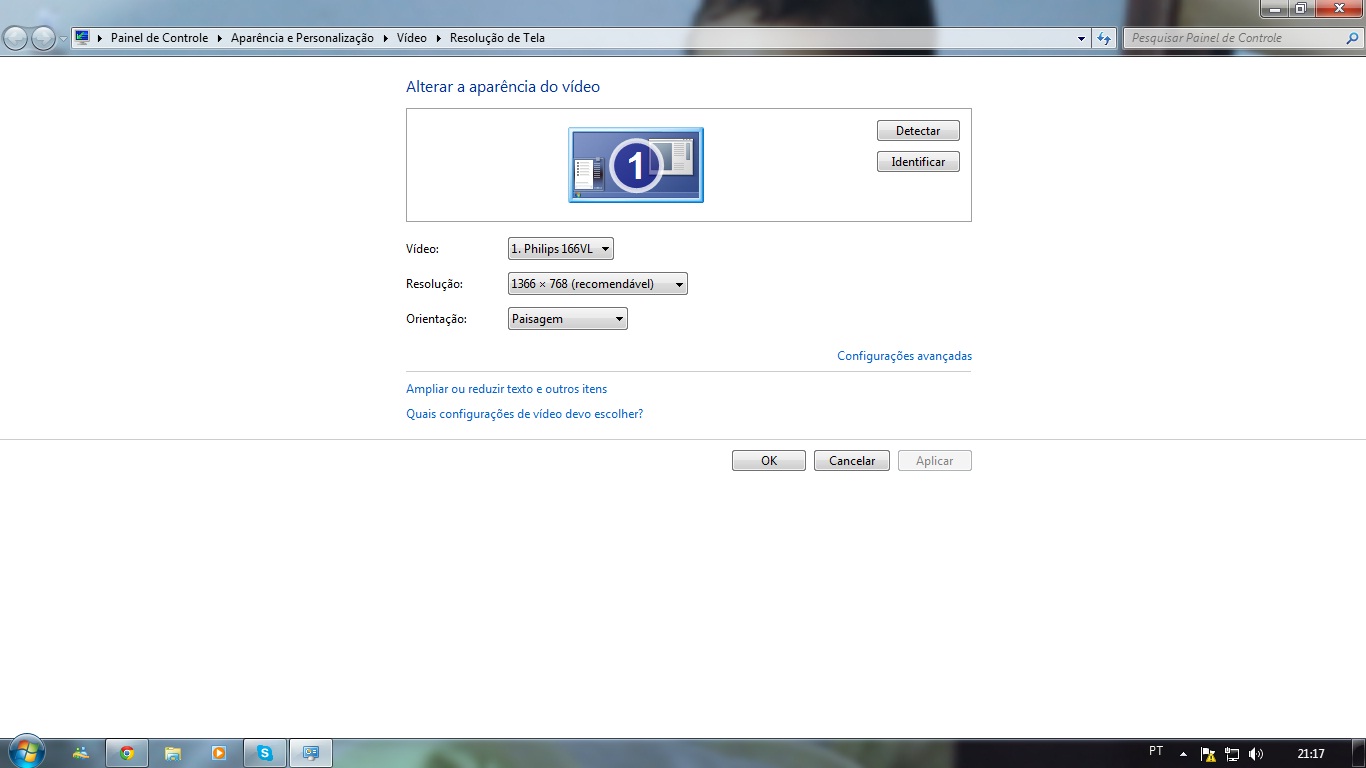Go to Painel de Controle breadcrumb
This screenshot has height=768, width=1366.
(159, 38)
